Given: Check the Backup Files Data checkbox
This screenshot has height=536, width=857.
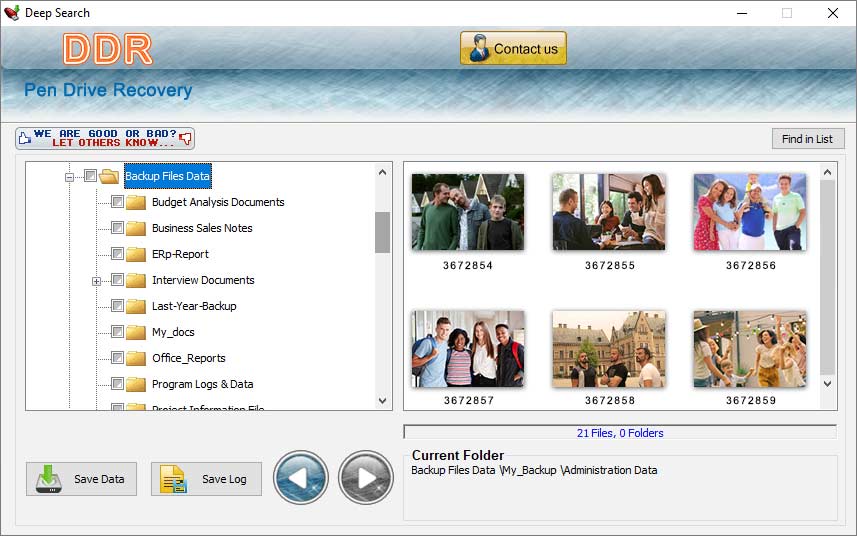Looking at the screenshot, I should 91,175.
